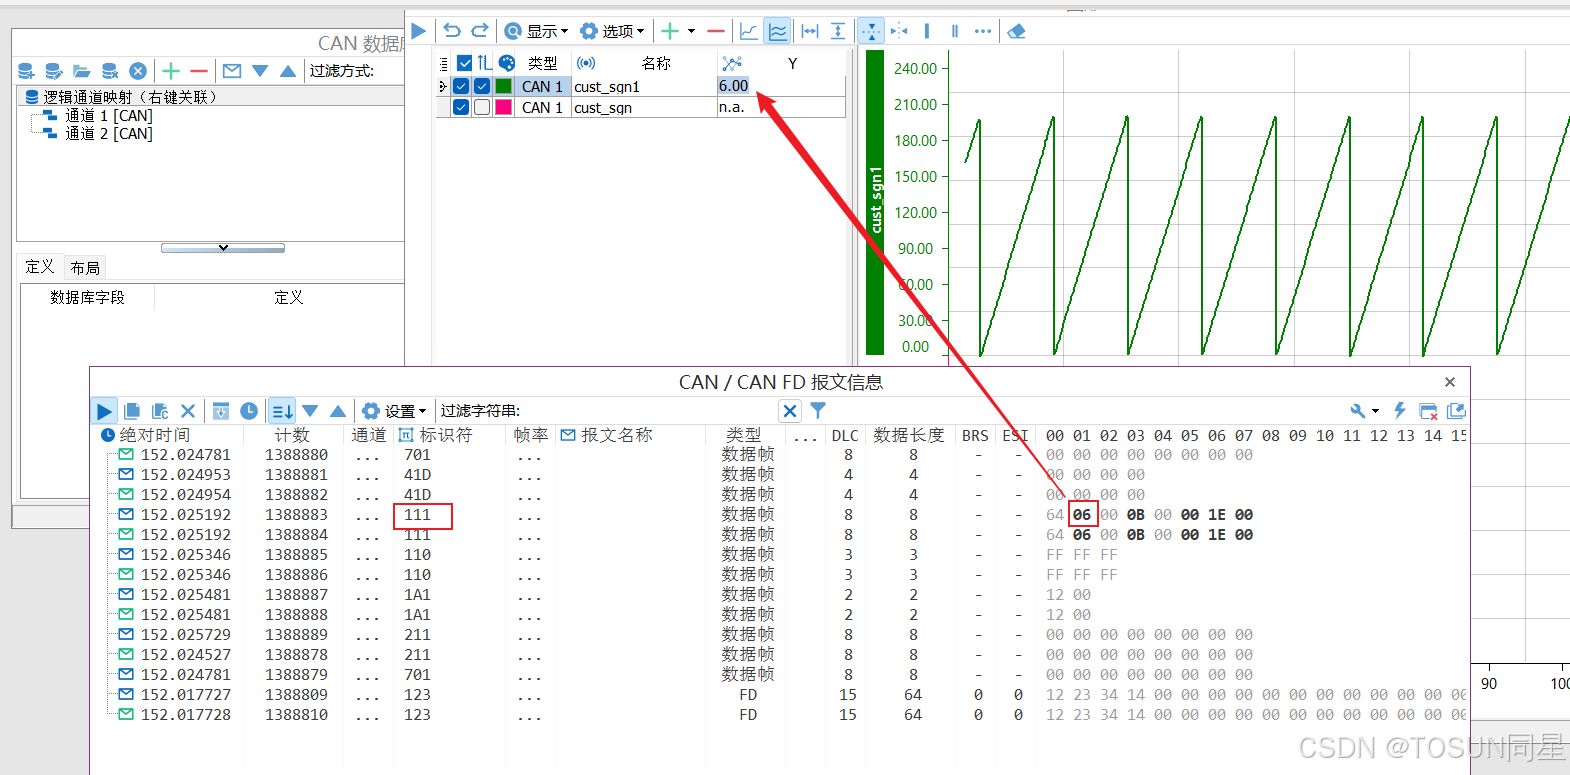Image resolution: width=1570 pixels, height=775 pixels.
Task: Click the sort order icon in signal header
Action: click(x=484, y=63)
